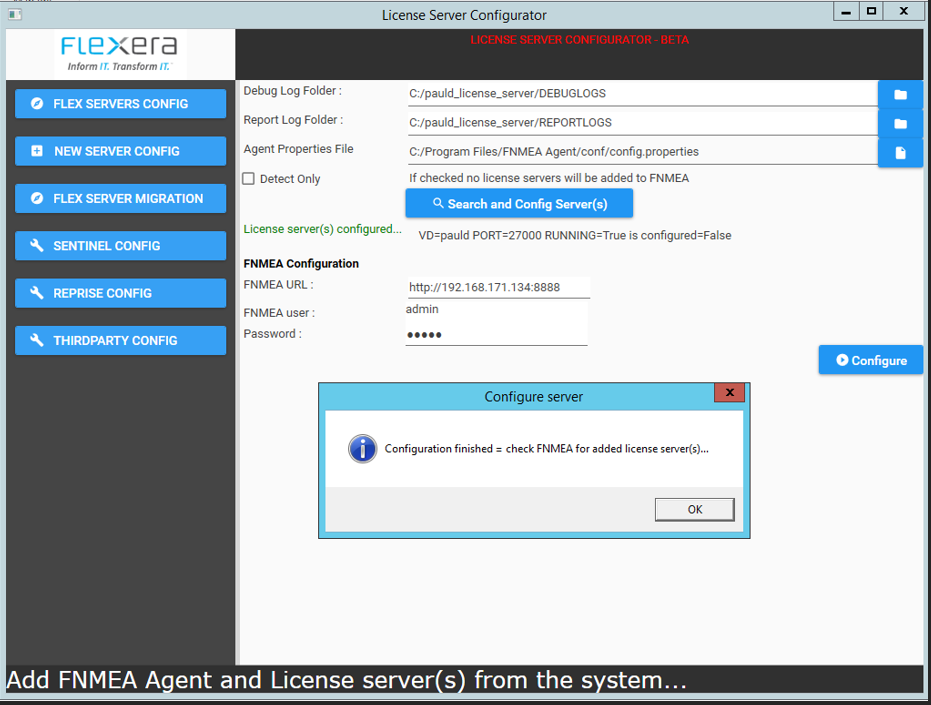The image size is (931, 705).
Task: Click the Configure button
Action: coord(870,360)
